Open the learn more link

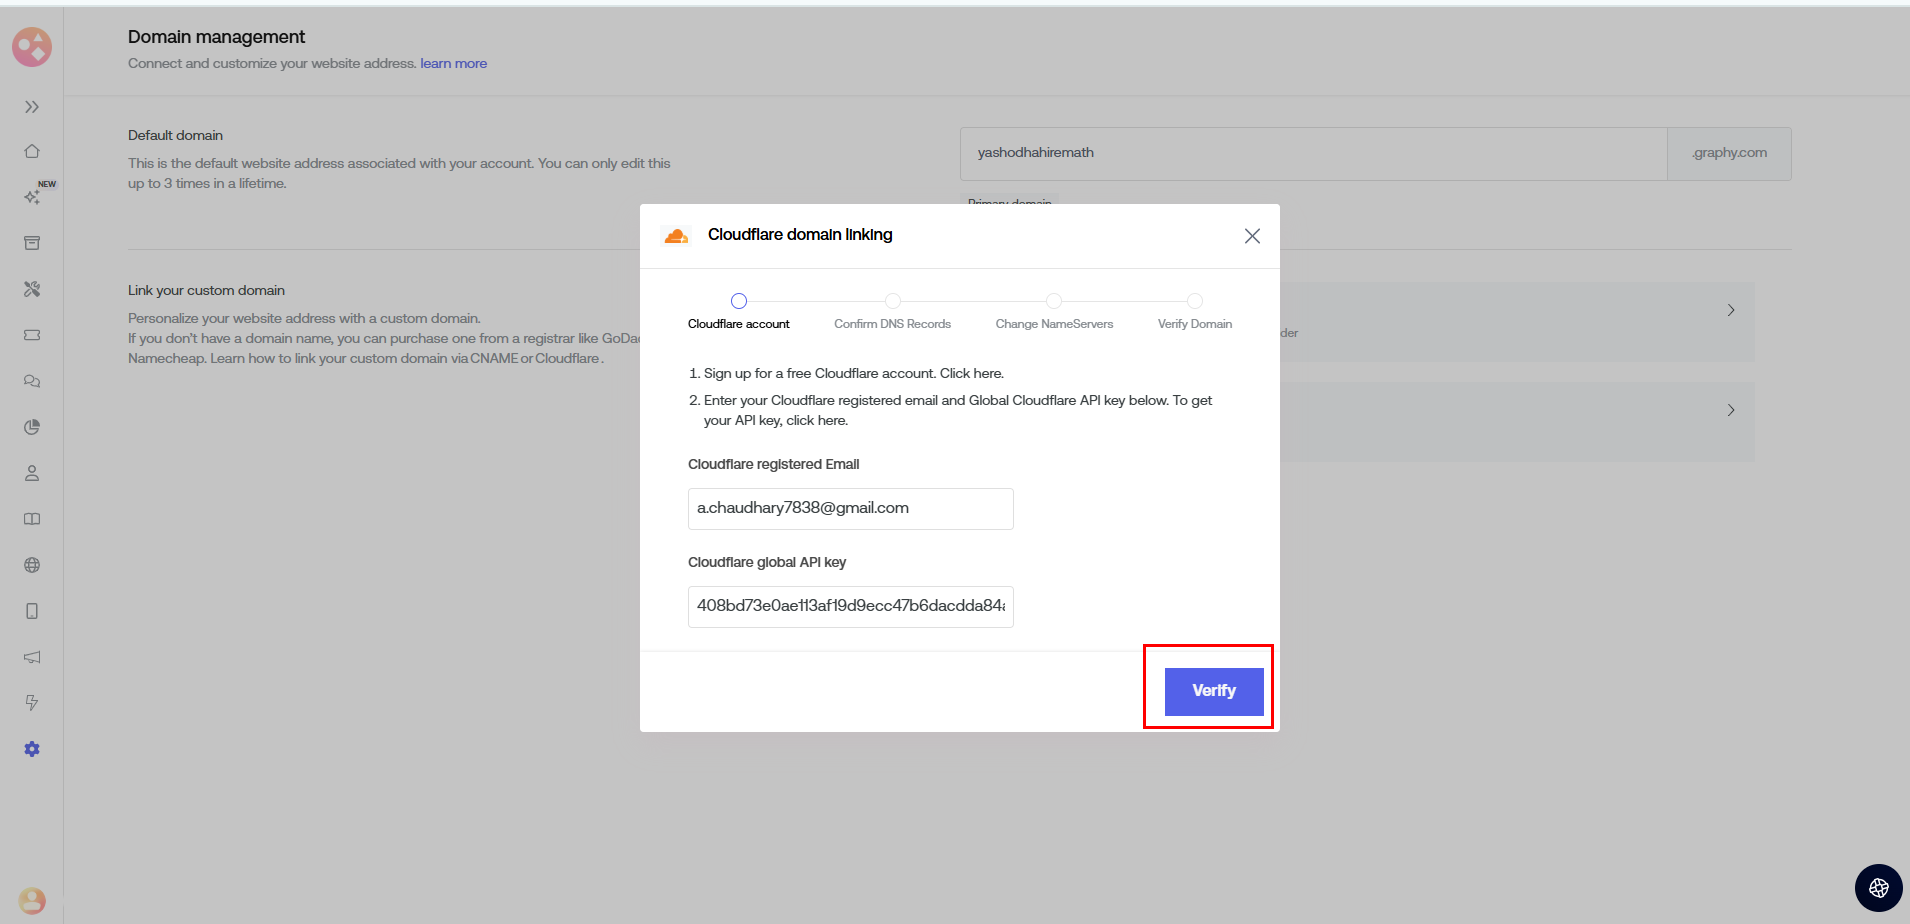click(453, 63)
